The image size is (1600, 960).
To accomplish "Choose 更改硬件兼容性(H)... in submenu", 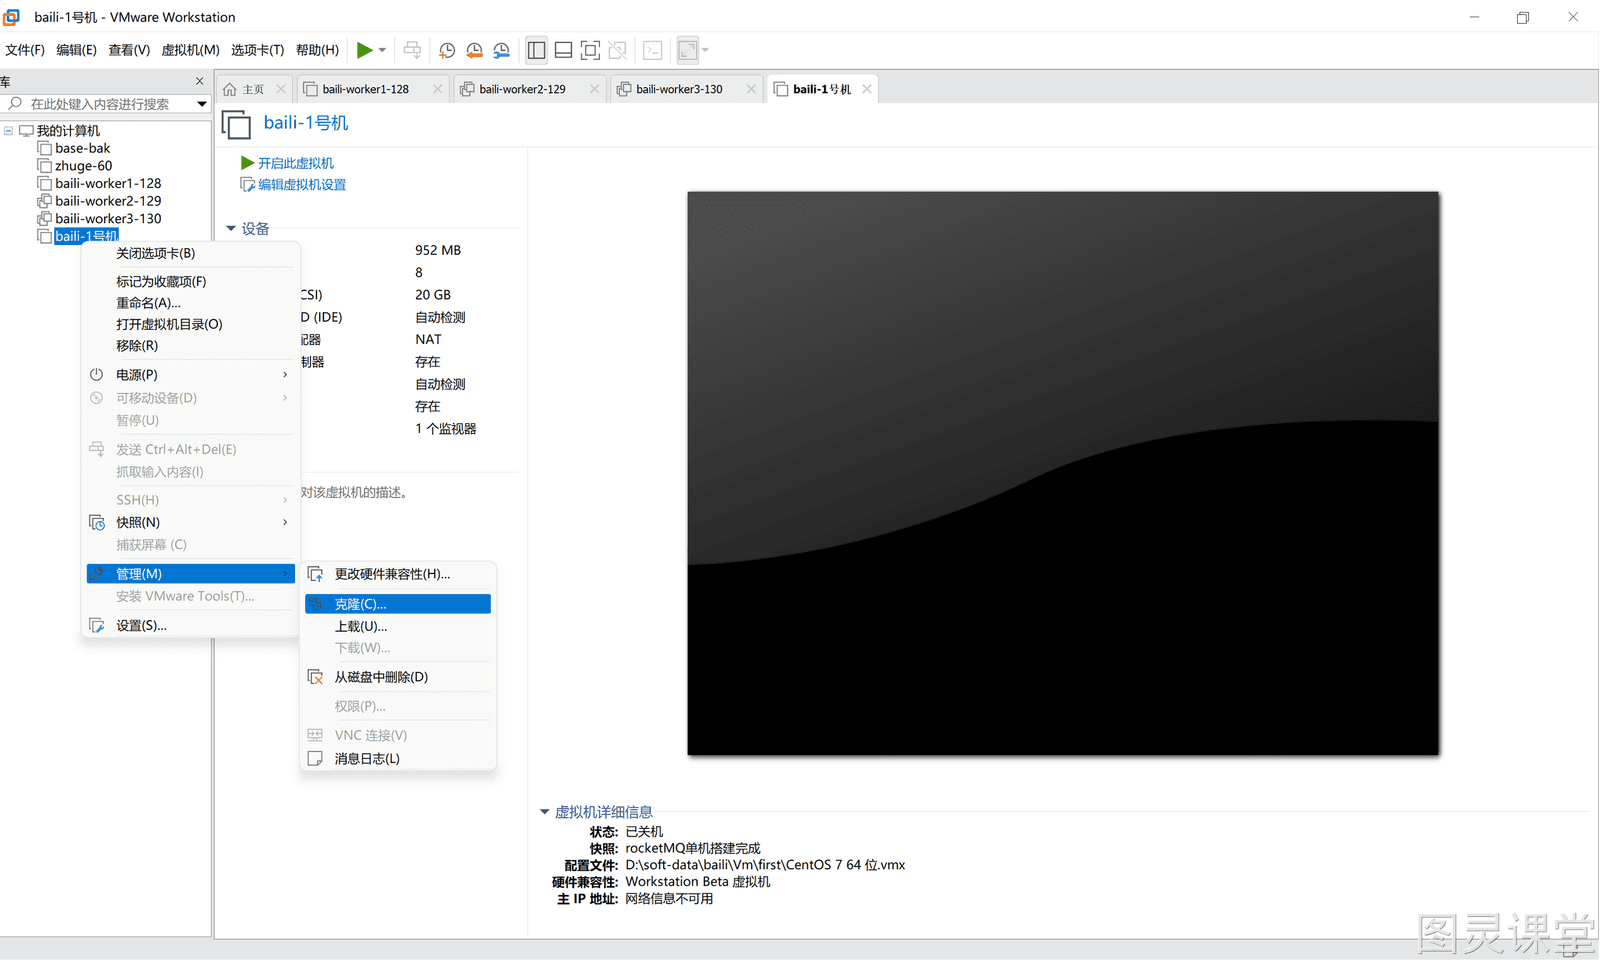I will pyautogui.click(x=398, y=574).
